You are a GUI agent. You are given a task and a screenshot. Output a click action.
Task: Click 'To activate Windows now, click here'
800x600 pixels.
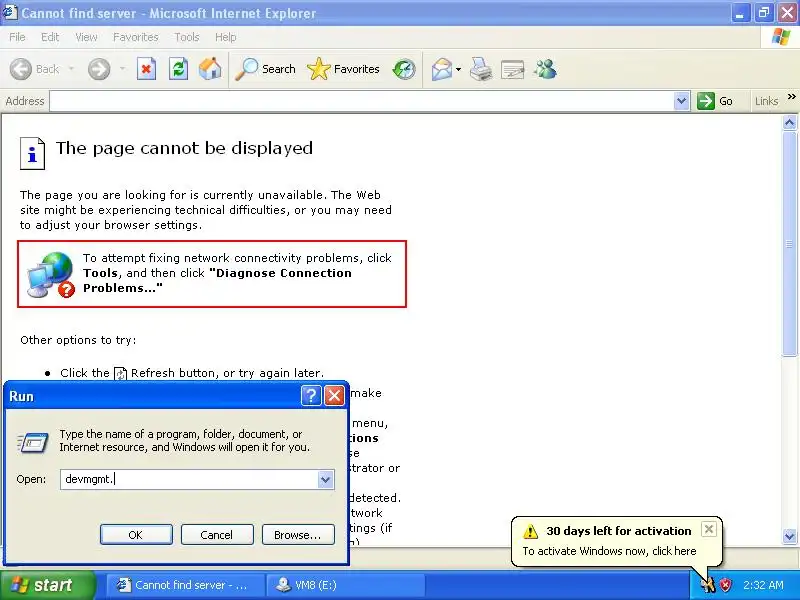[609, 551]
